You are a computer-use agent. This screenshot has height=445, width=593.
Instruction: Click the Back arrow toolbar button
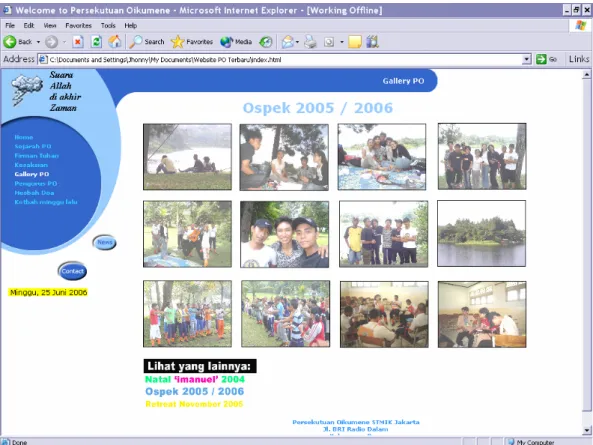[18, 42]
